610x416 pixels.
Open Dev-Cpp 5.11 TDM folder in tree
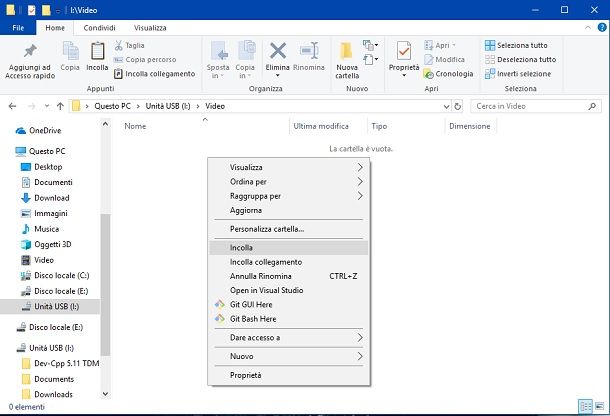tap(61, 363)
